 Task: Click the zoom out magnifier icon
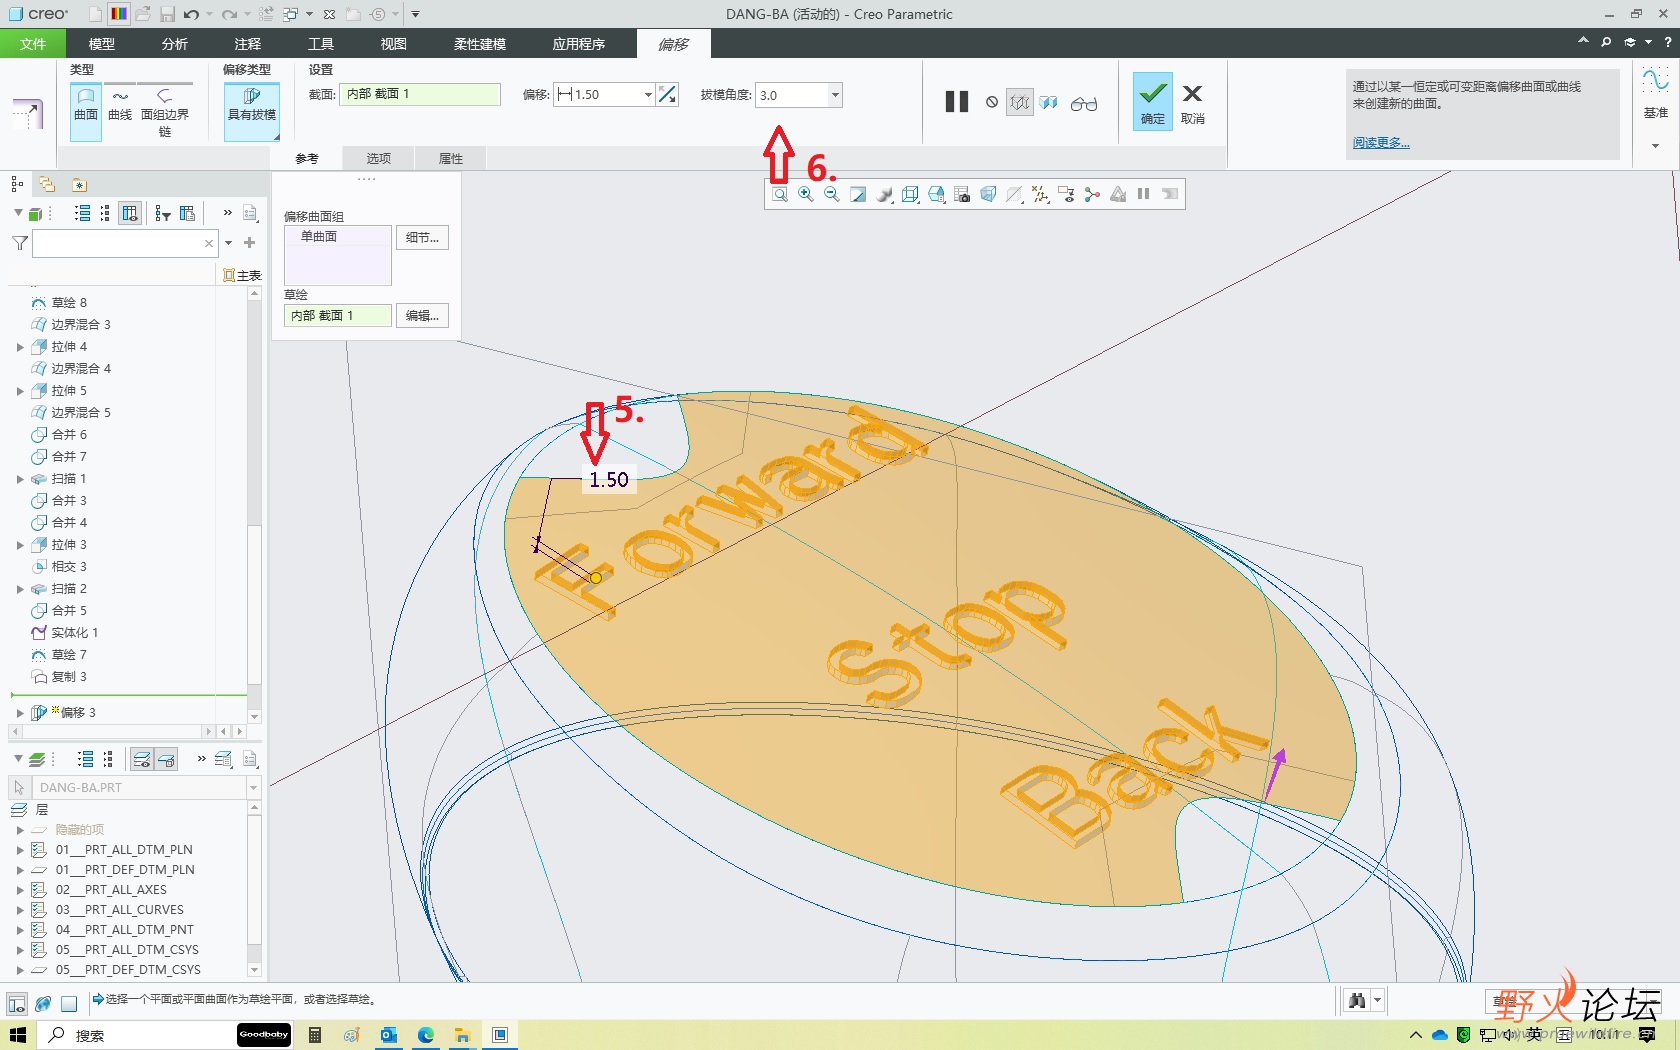click(x=832, y=194)
